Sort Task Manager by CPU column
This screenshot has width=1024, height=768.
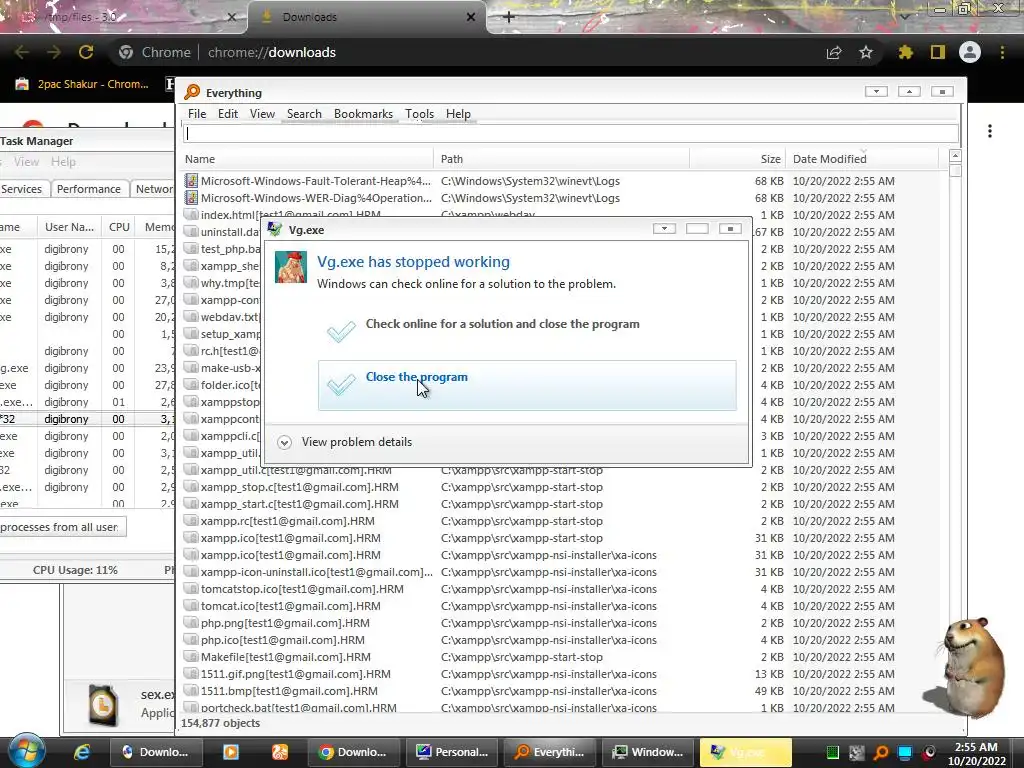tap(119, 227)
